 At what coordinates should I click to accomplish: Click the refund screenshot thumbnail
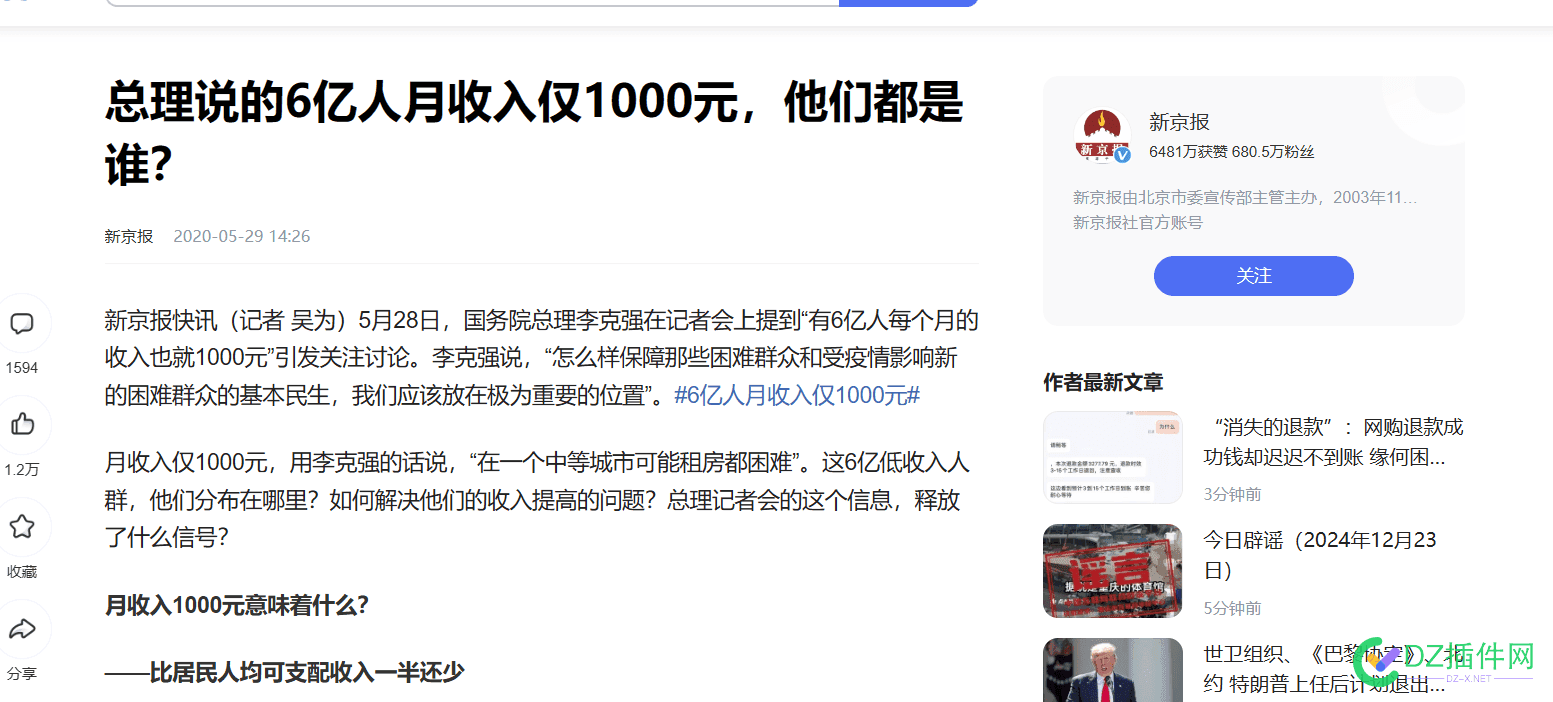[1113, 457]
